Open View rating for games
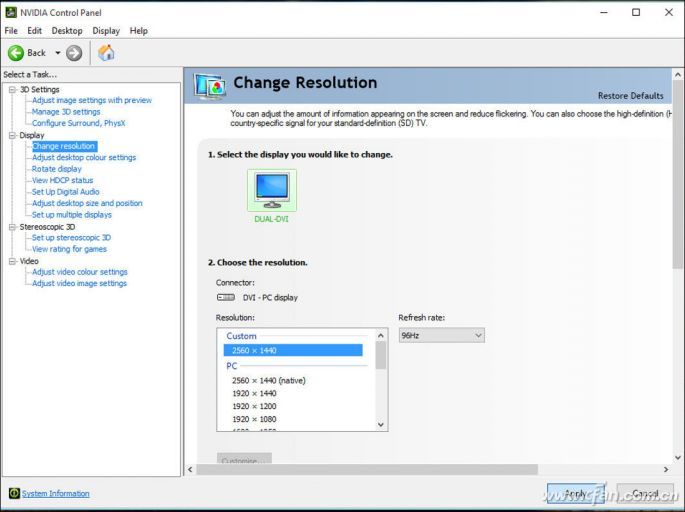Viewport: 685px width, 512px height. click(69, 249)
